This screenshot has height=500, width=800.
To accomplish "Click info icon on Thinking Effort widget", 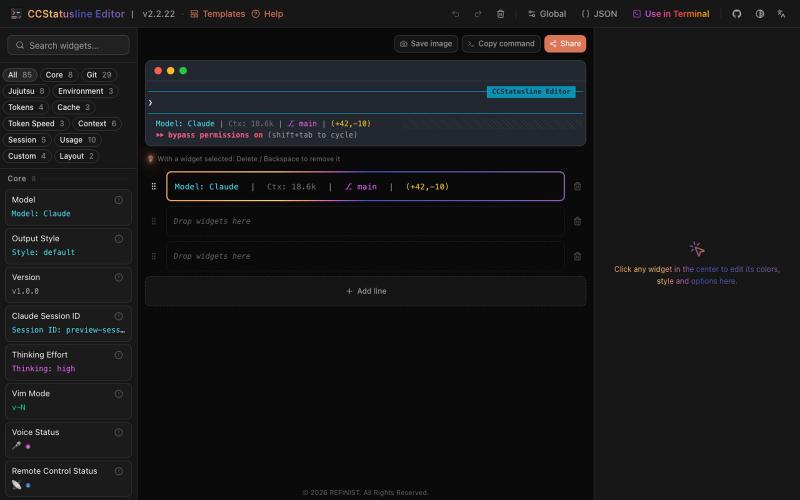I will tap(118, 355).
